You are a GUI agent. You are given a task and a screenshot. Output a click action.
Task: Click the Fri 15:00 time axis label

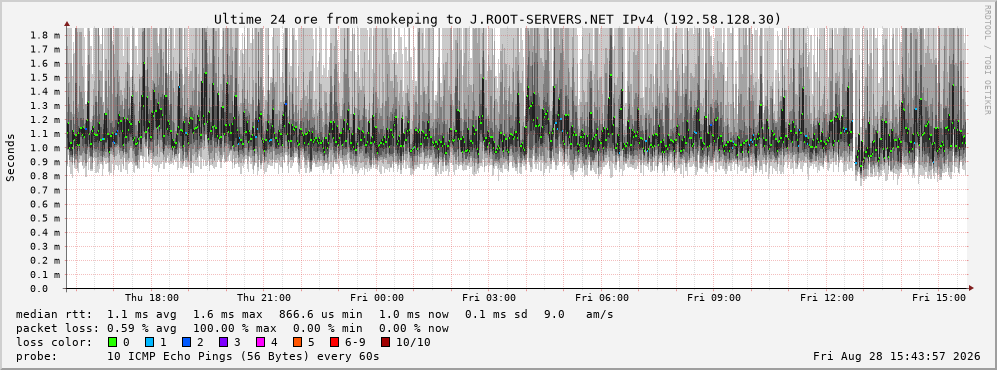(x=939, y=298)
